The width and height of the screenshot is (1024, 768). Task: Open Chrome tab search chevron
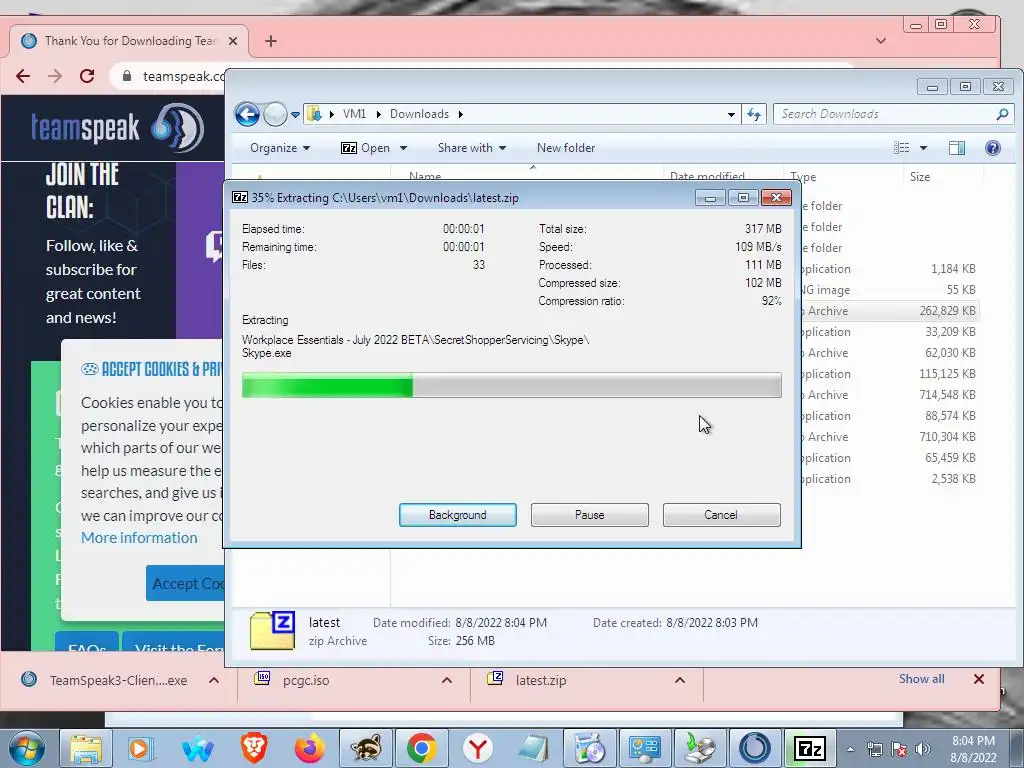click(880, 41)
